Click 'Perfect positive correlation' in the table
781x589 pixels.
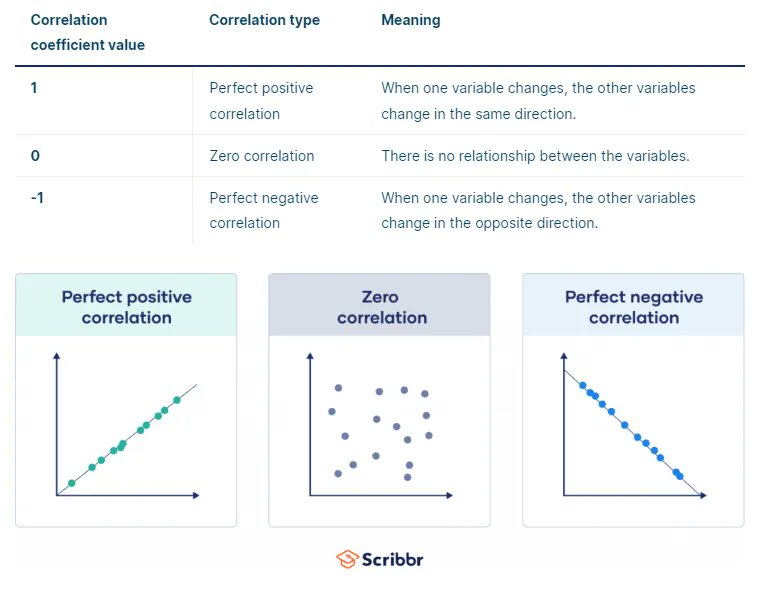pos(261,101)
